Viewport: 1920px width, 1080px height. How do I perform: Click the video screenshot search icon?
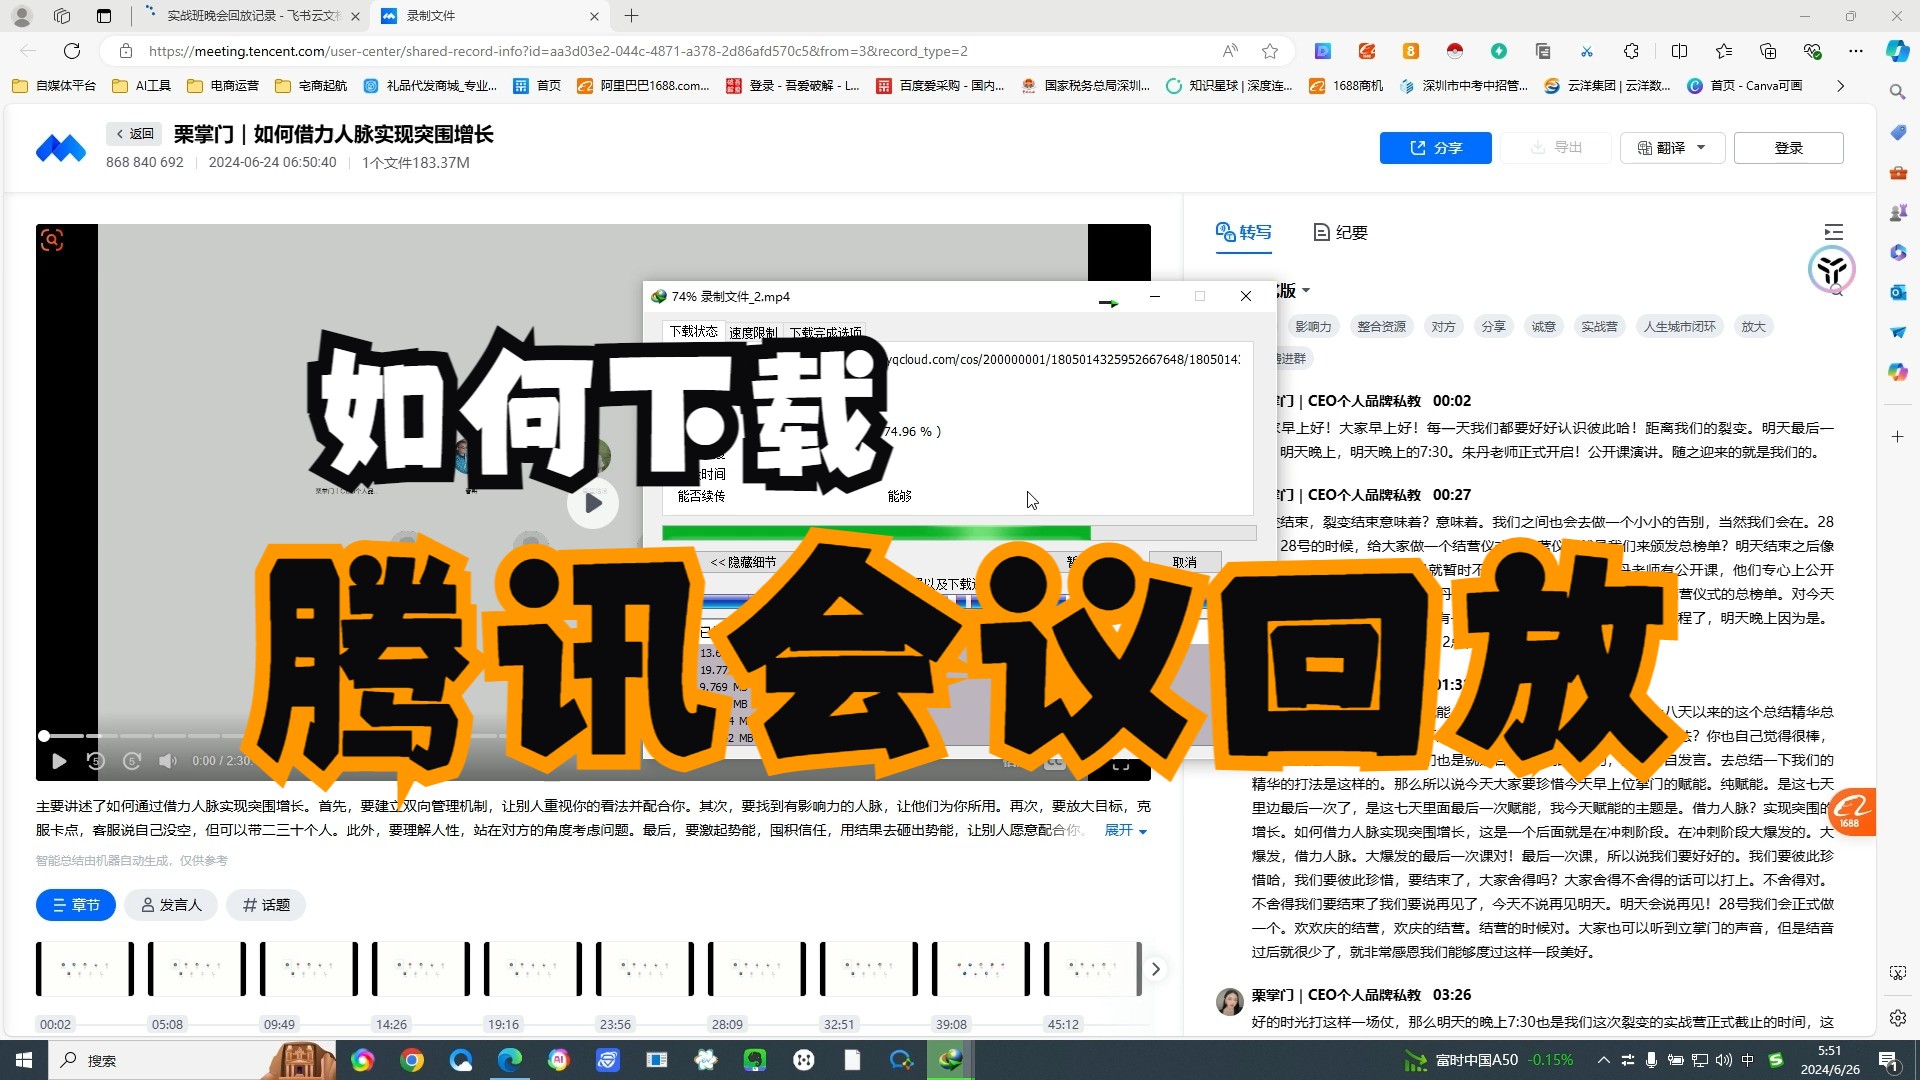tap(52, 239)
